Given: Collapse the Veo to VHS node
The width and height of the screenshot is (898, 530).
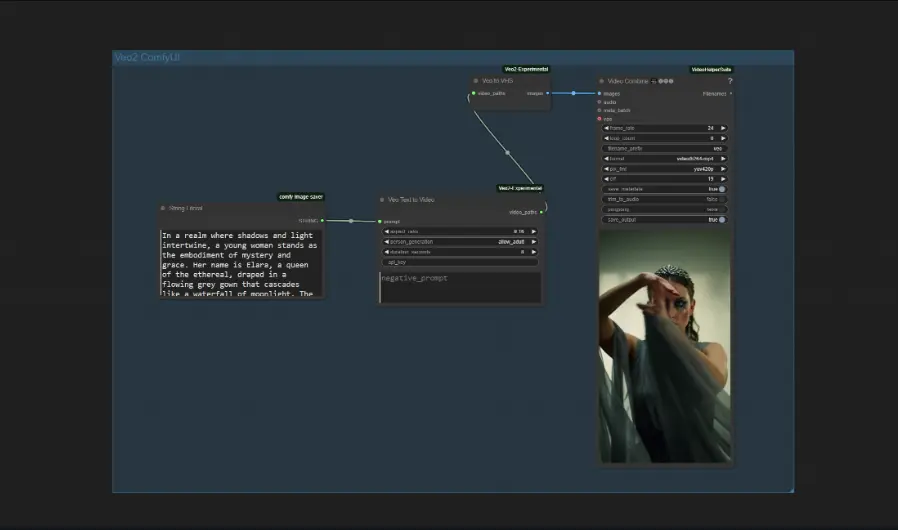Looking at the screenshot, I should (477, 81).
